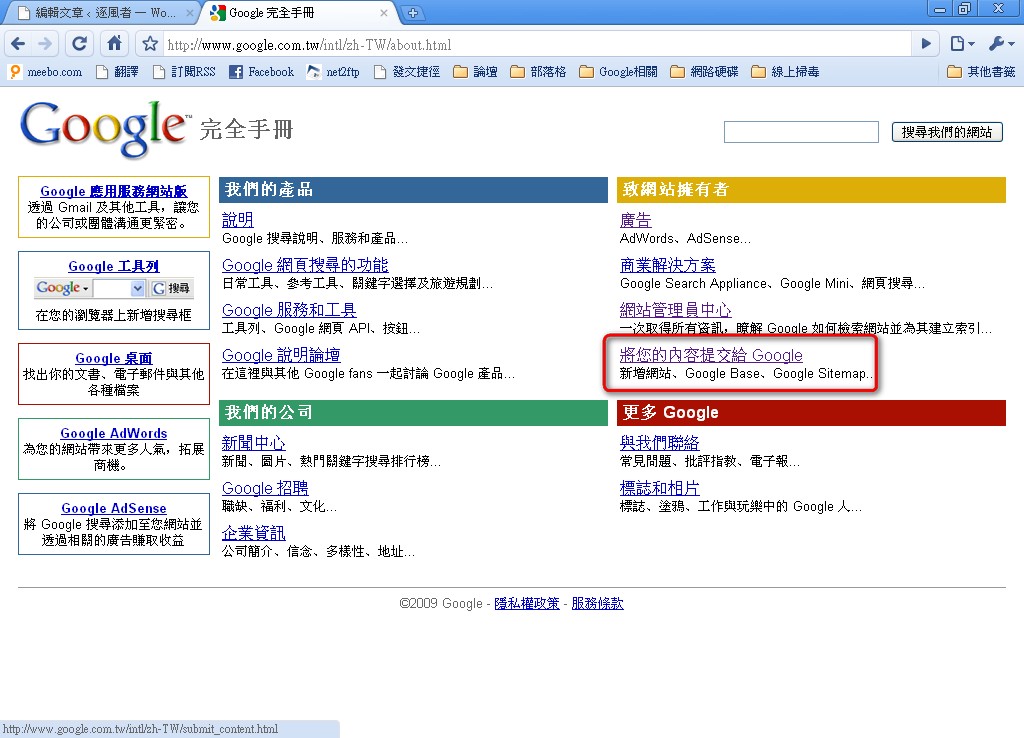Image resolution: width=1024 pixels, height=738 pixels.
Task: Click the Go arrow beside the address bar
Action: click(925, 44)
